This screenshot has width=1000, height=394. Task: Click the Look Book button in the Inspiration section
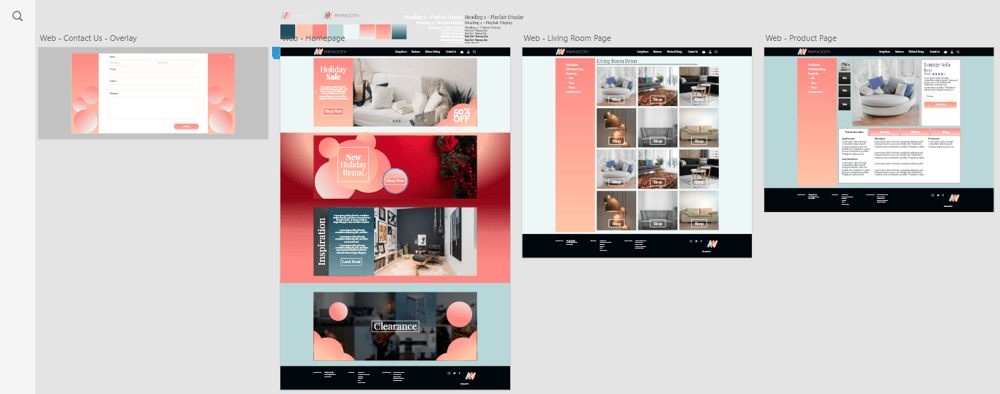click(x=351, y=261)
